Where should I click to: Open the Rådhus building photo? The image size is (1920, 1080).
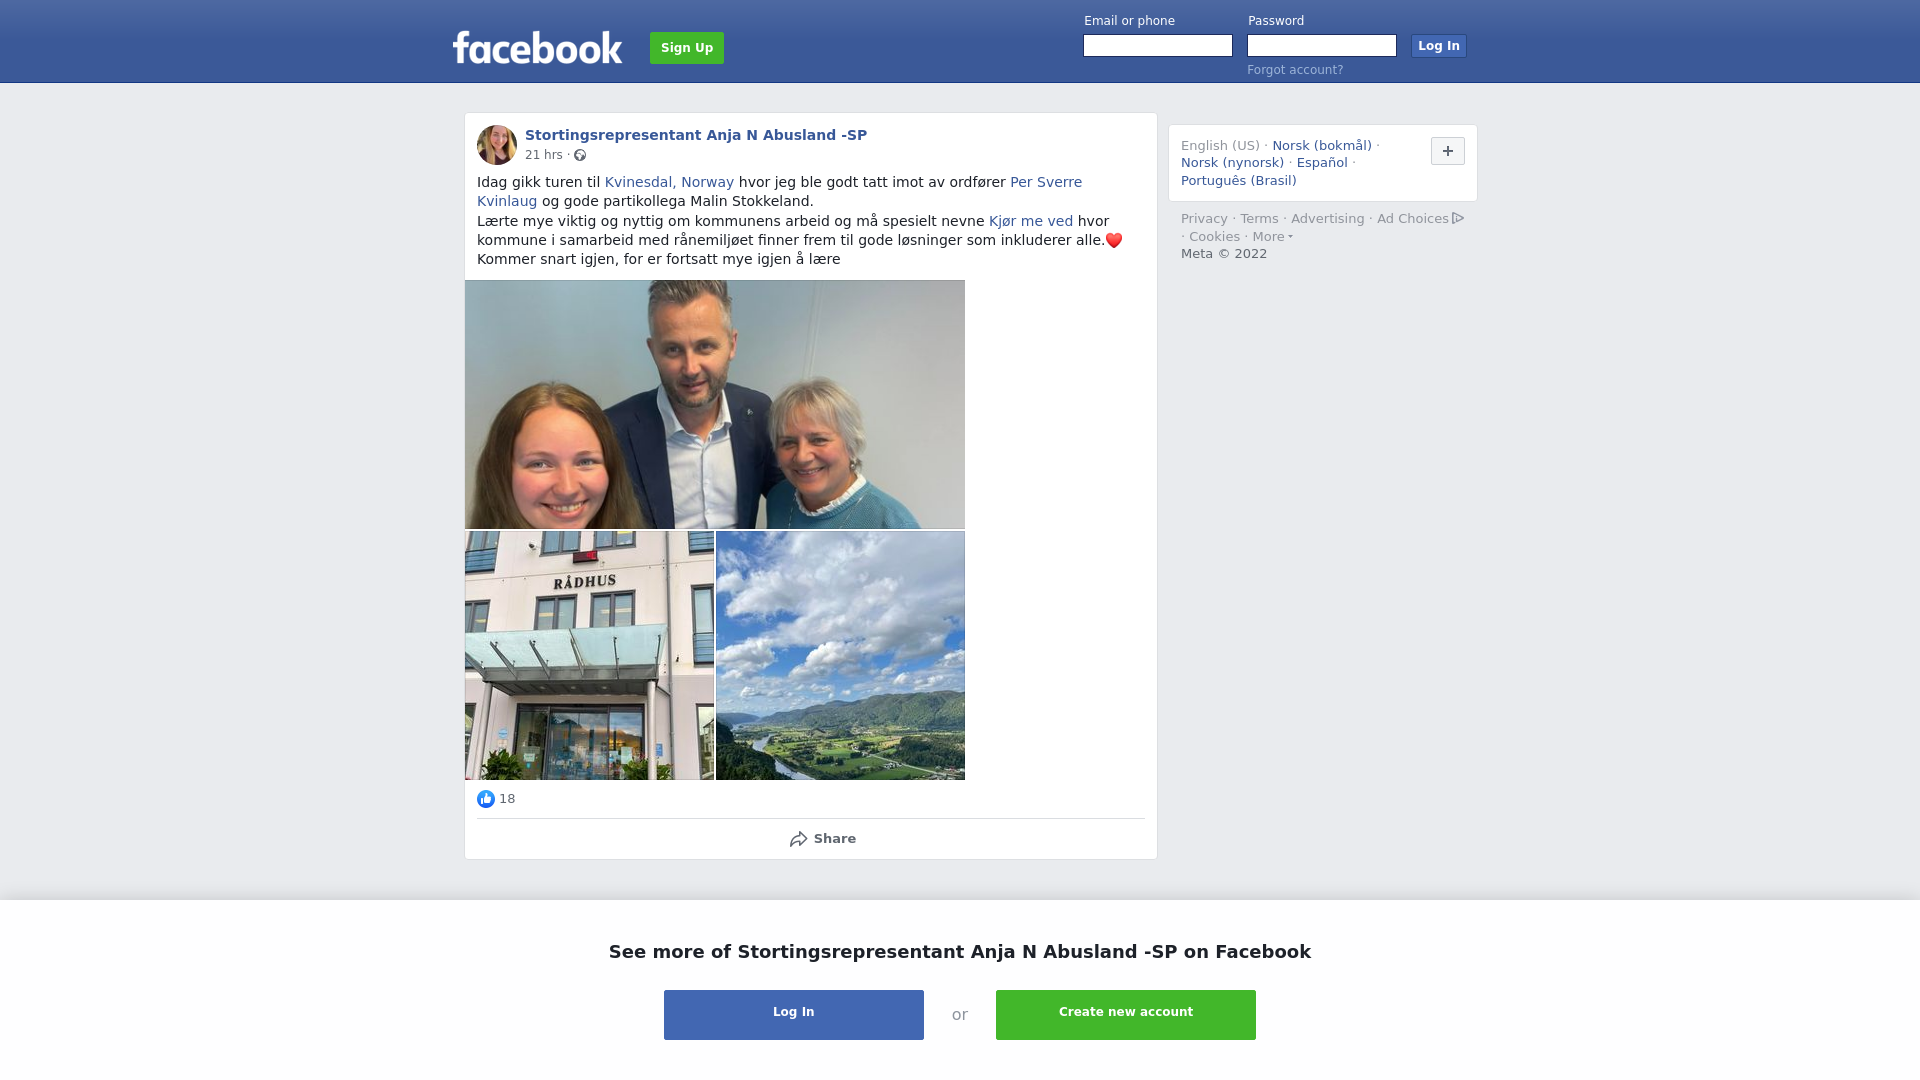[589, 655]
